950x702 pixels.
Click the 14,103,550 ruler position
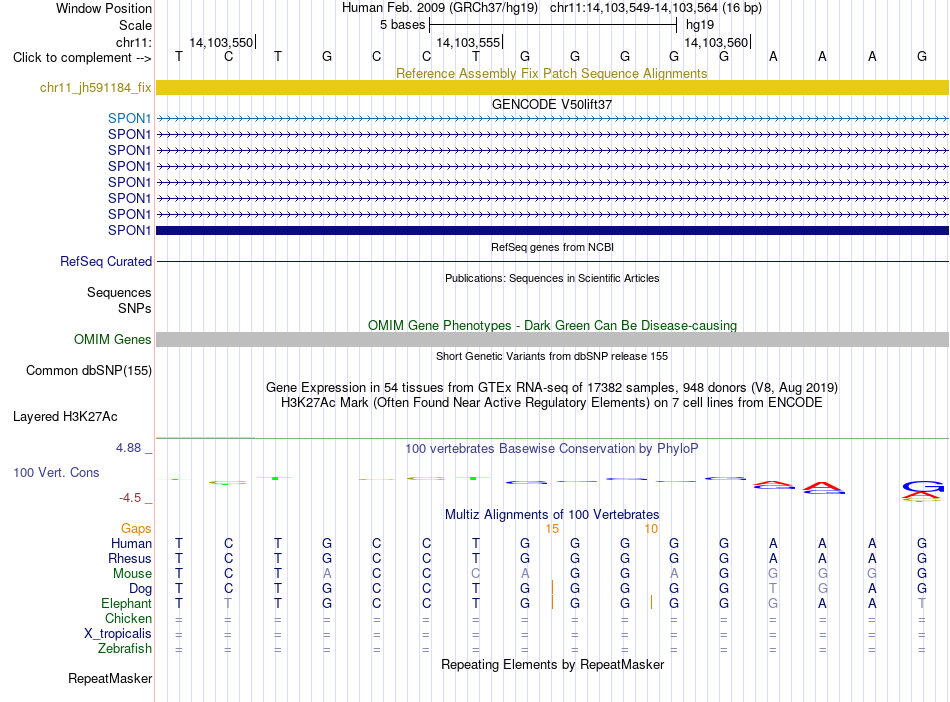[222, 42]
